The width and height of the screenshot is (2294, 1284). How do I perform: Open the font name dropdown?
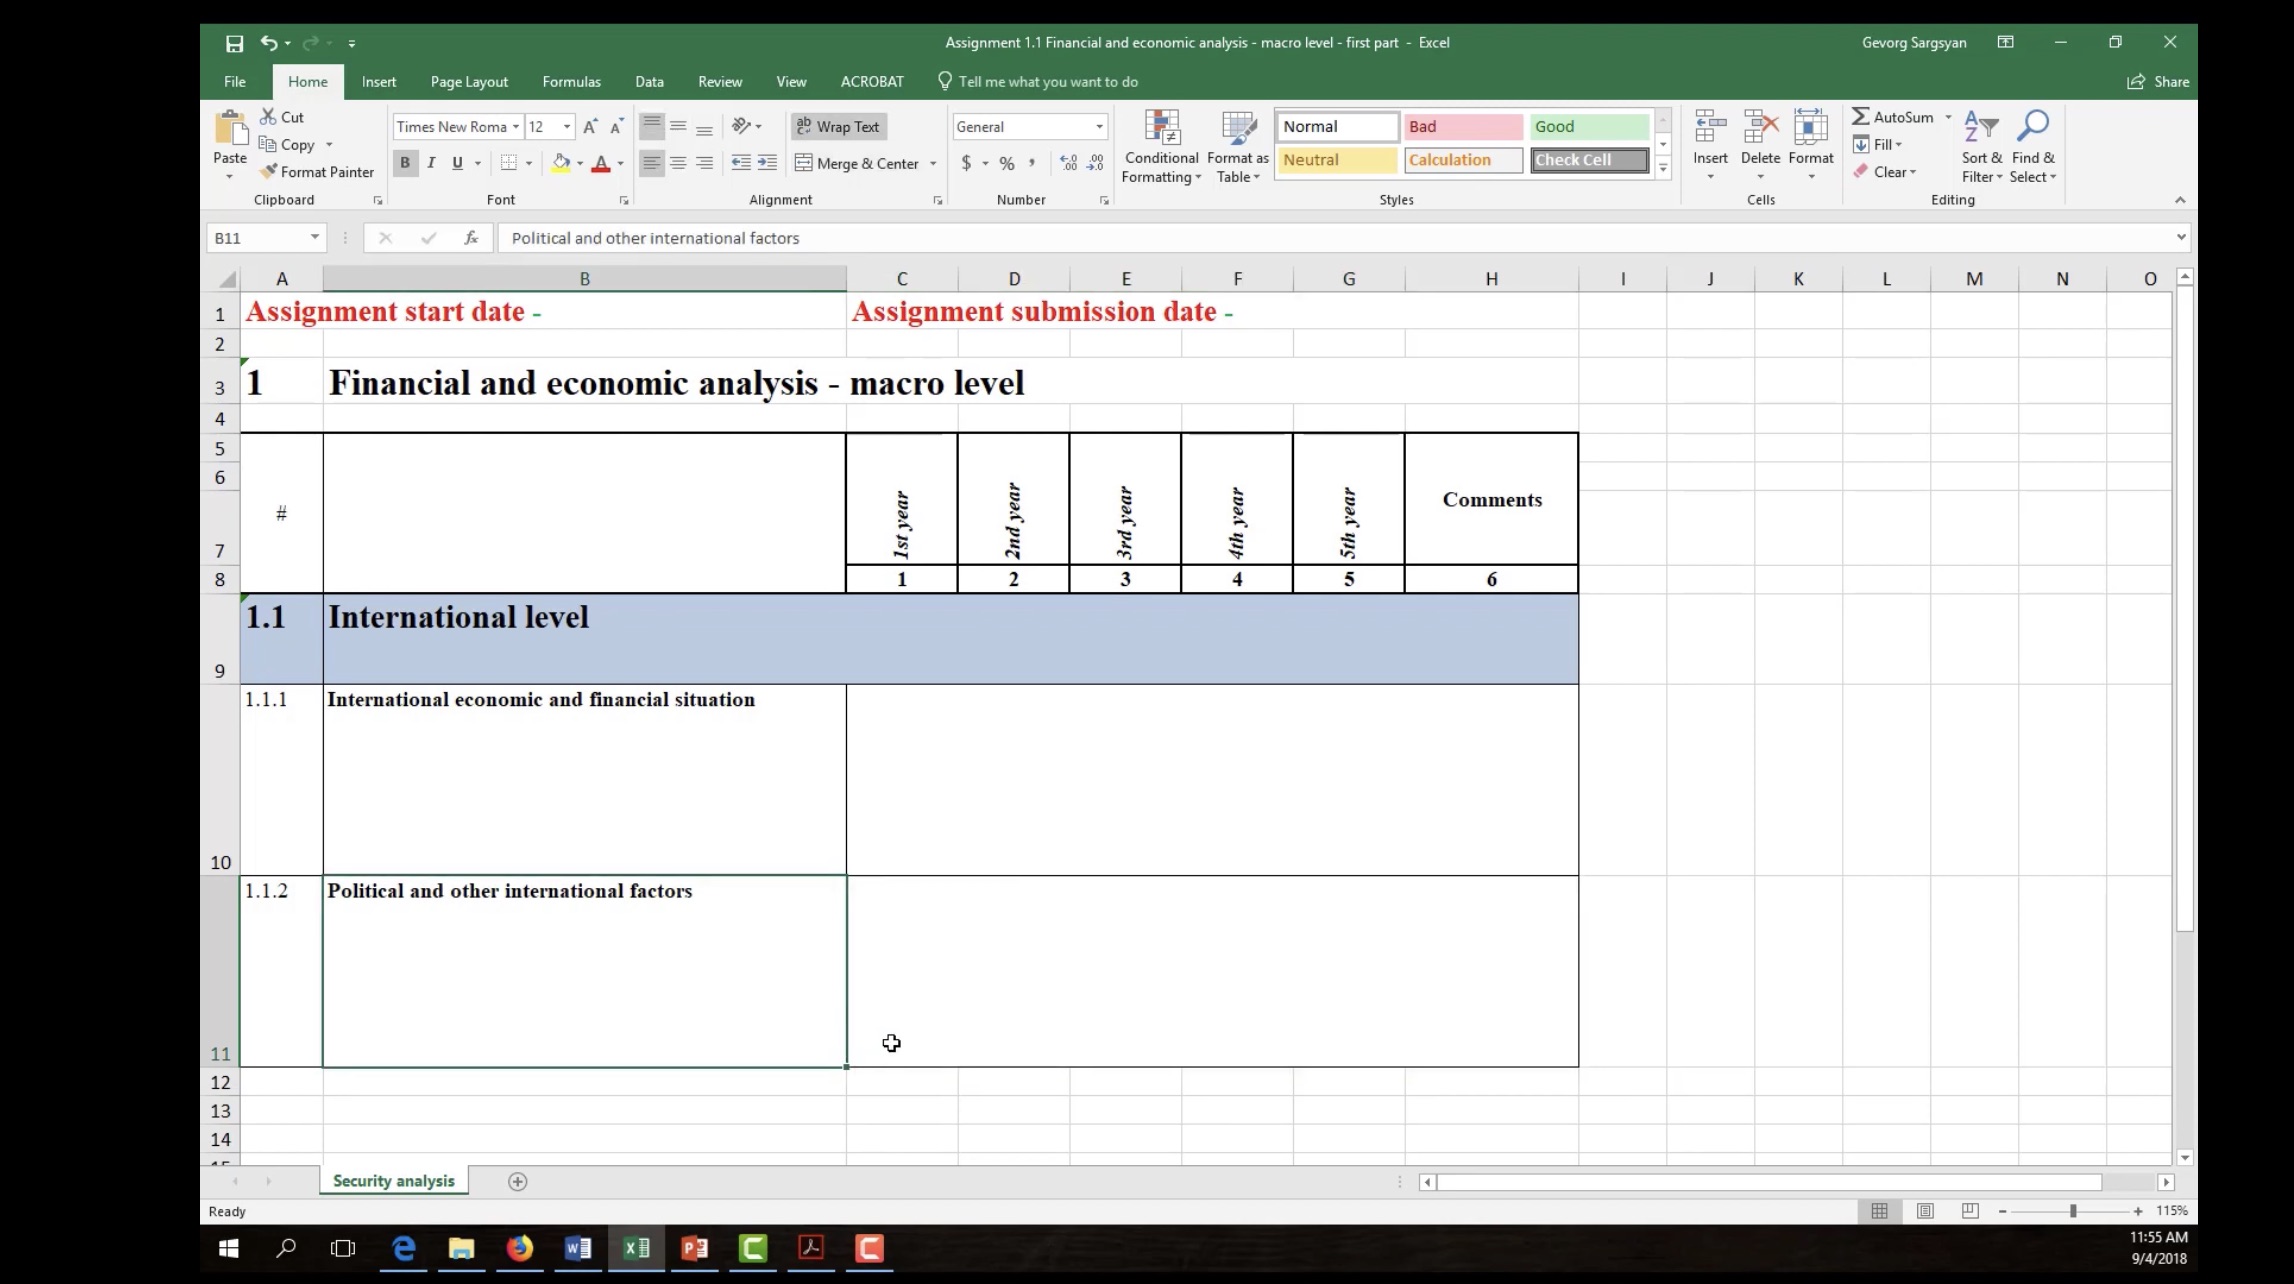tap(516, 127)
